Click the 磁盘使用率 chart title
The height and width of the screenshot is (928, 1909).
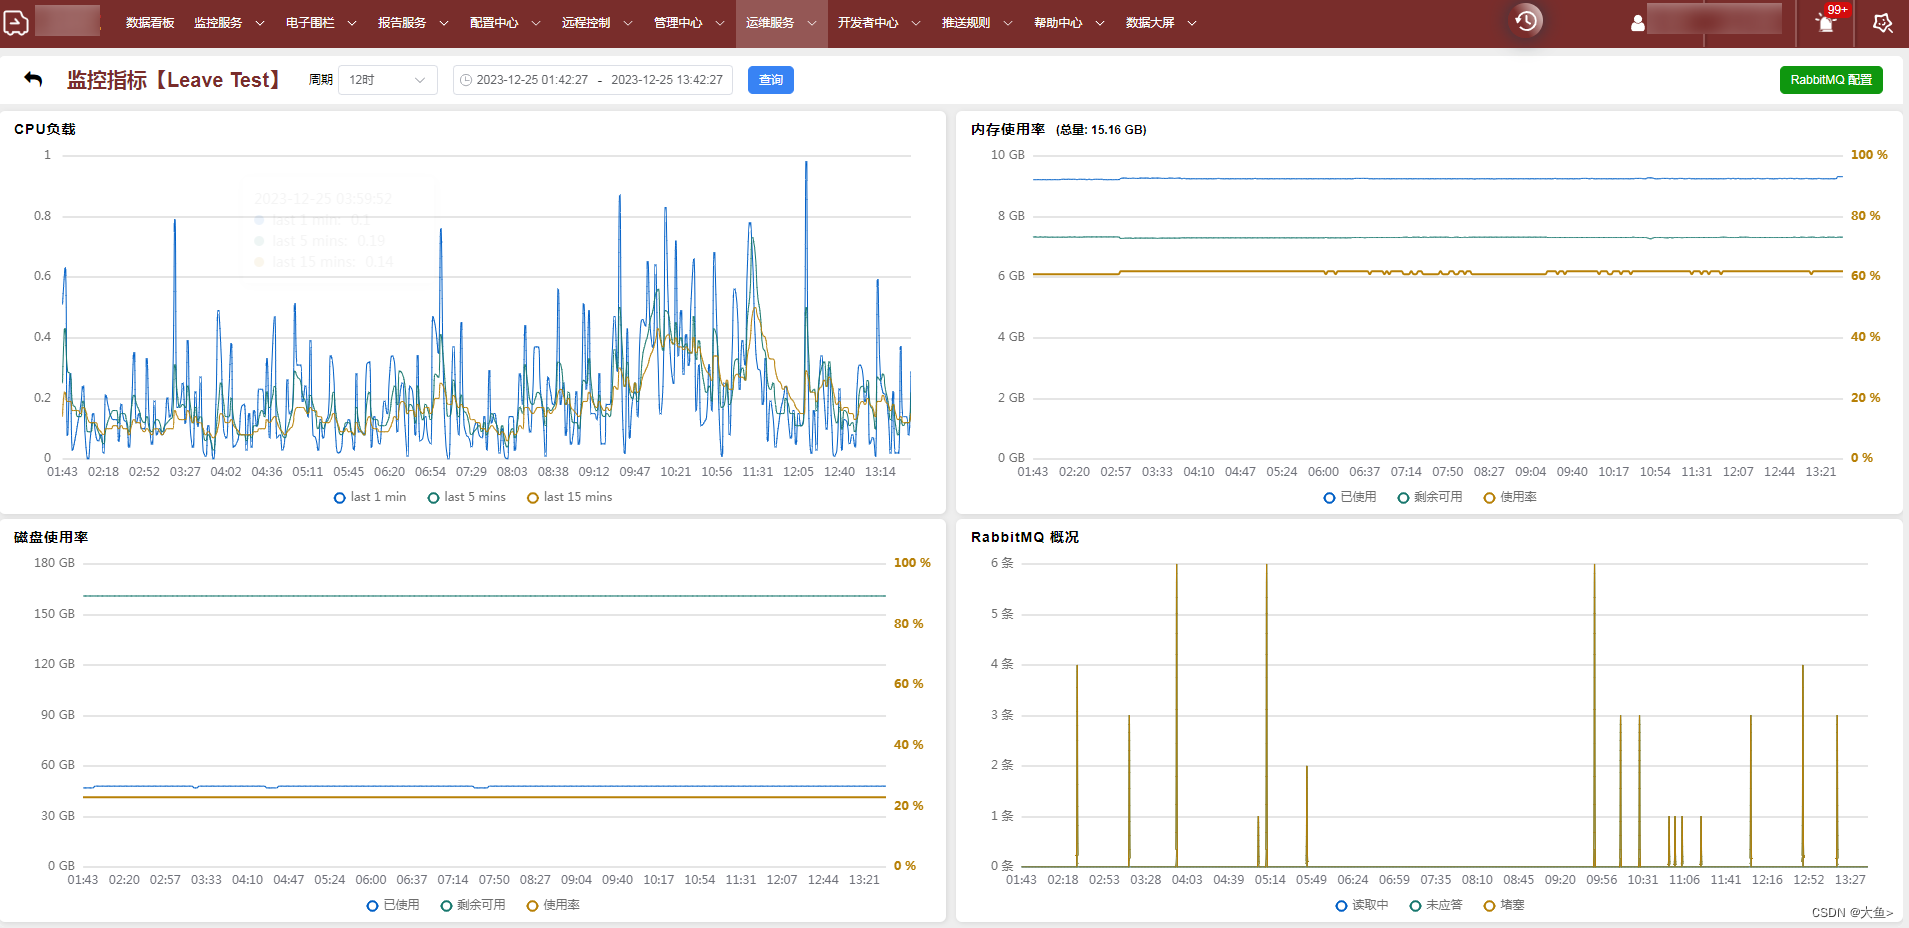pyautogui.click(x=51, y=537)
